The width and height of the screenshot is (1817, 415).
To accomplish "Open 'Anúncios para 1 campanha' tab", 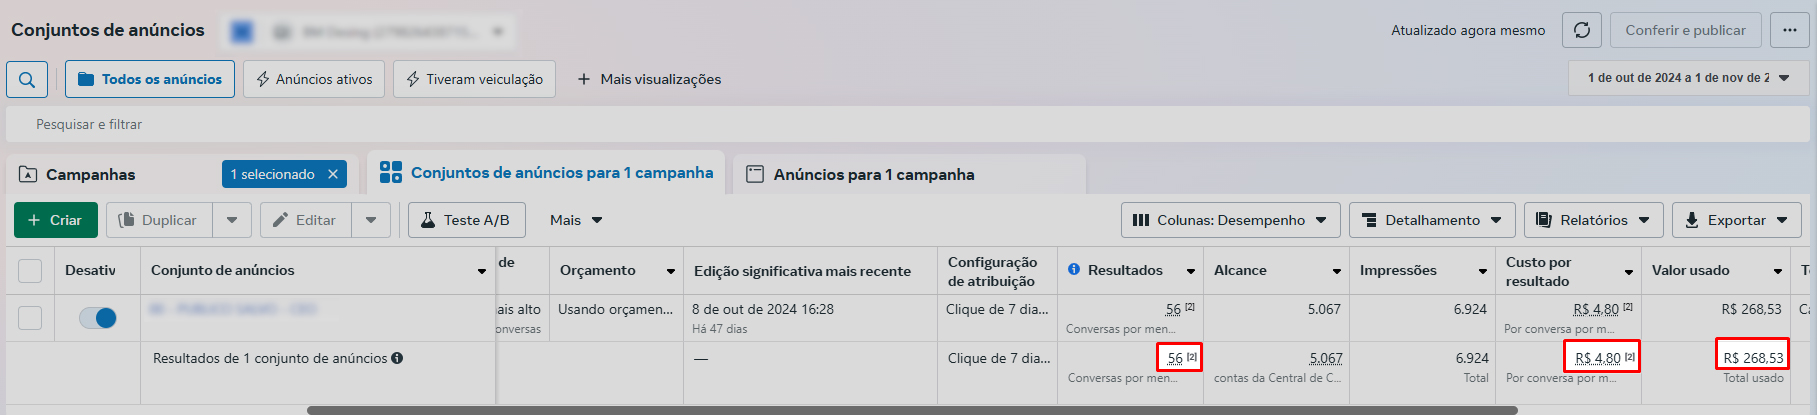I will click(873, 174).
